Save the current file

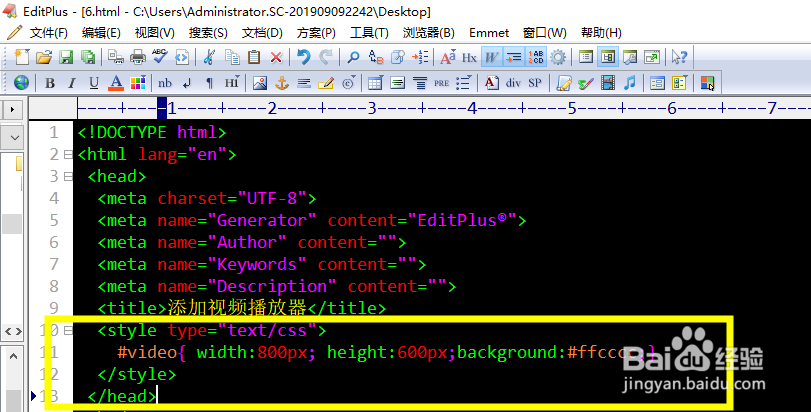(x=66, y=56)
